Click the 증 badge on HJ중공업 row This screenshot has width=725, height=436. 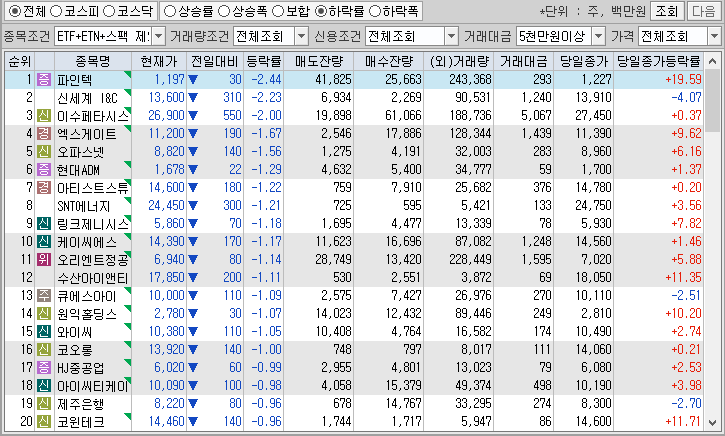coord(44,368)
